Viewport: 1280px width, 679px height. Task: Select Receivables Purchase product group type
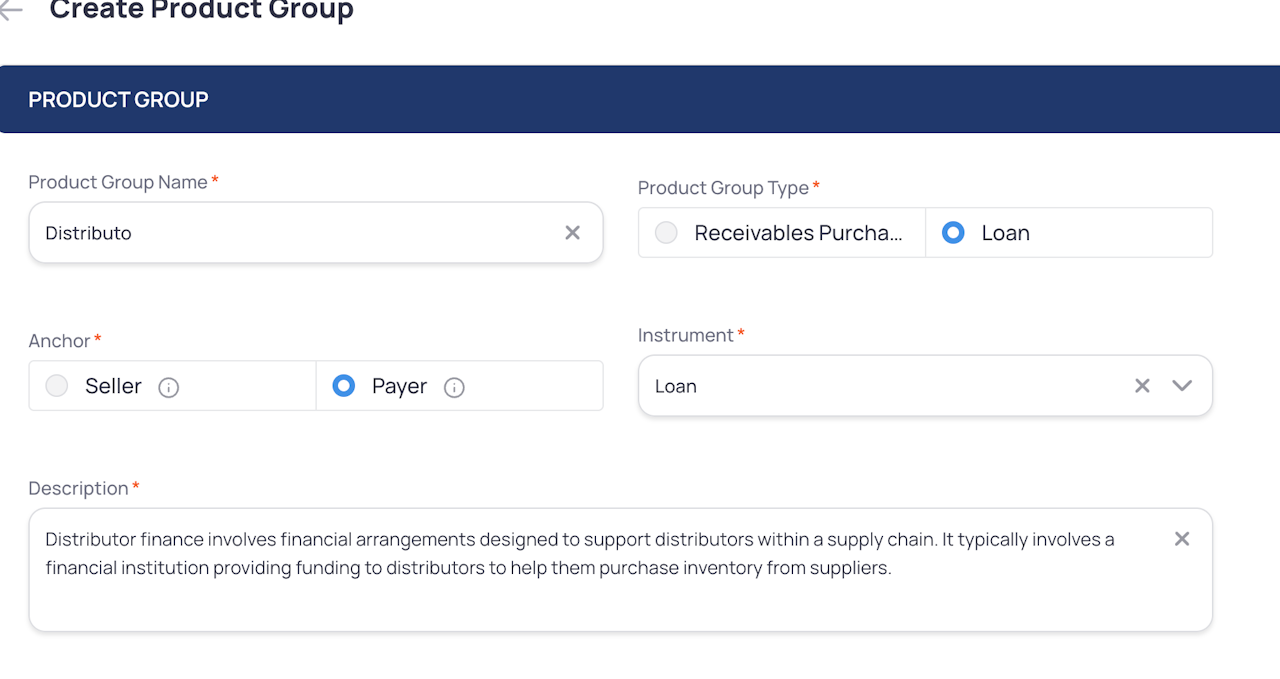pos(666,233)
